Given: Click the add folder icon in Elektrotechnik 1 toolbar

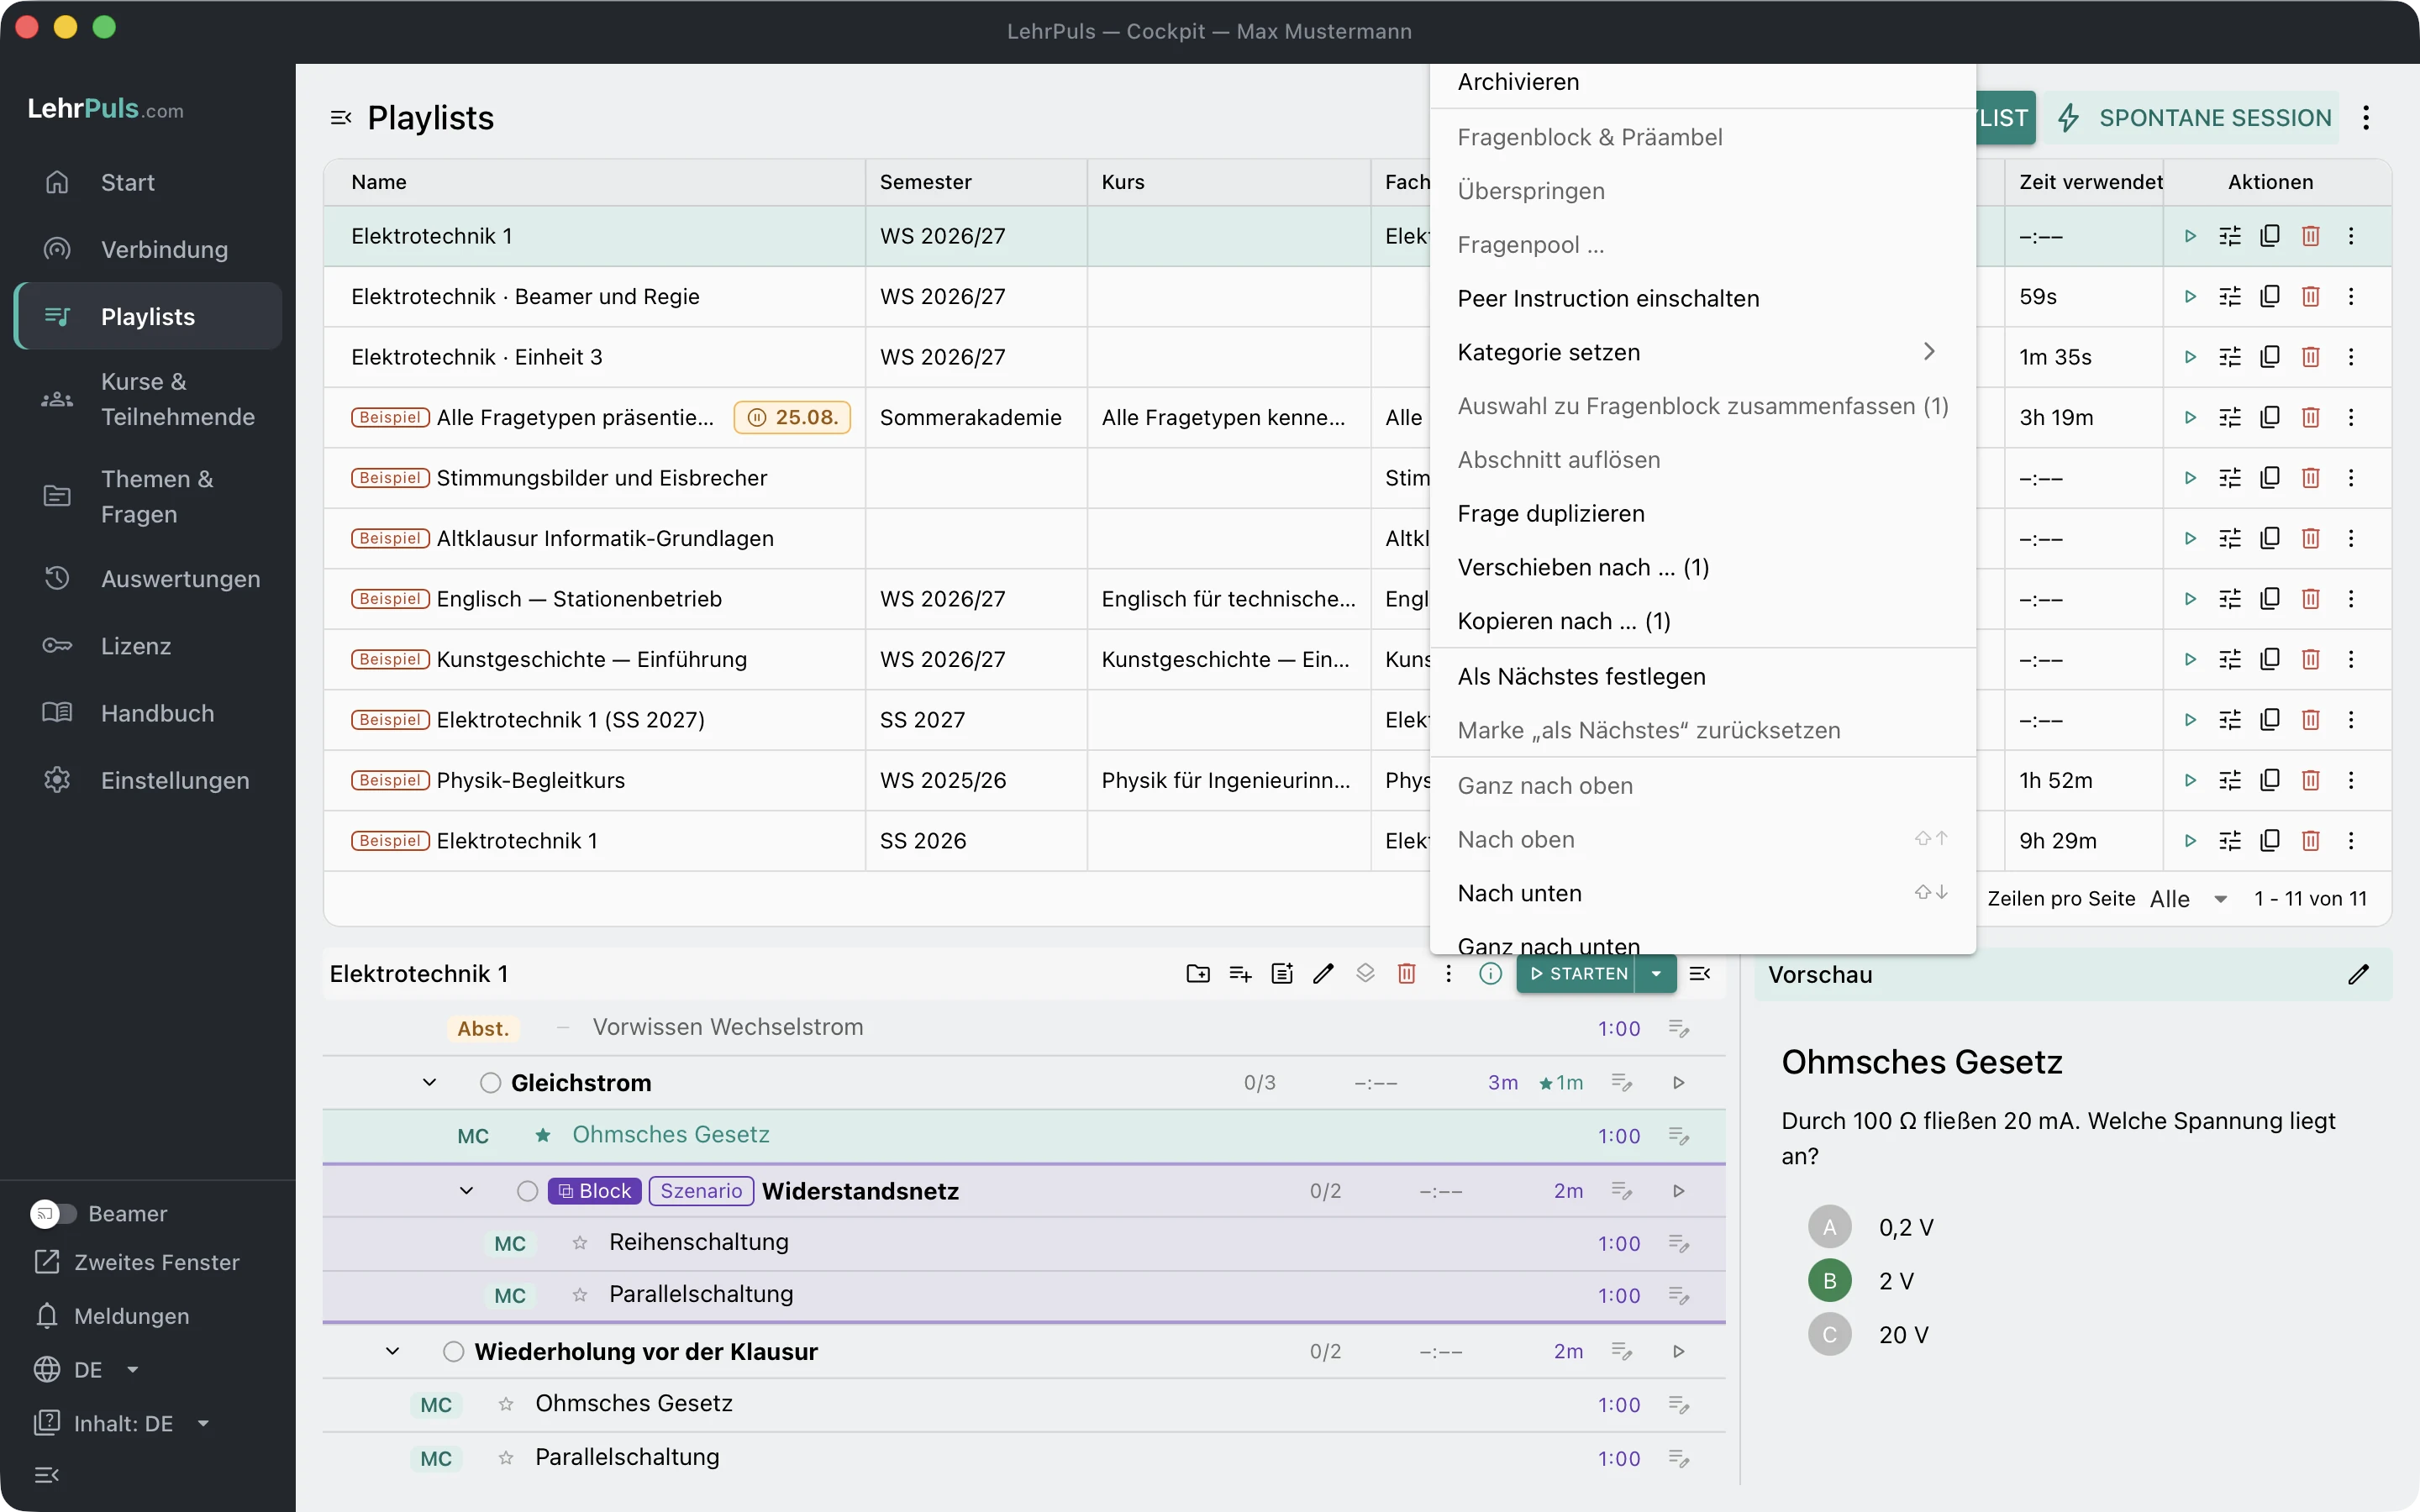Looking at the screenshot, I should pyautogui.click(x=1198, y=973).
